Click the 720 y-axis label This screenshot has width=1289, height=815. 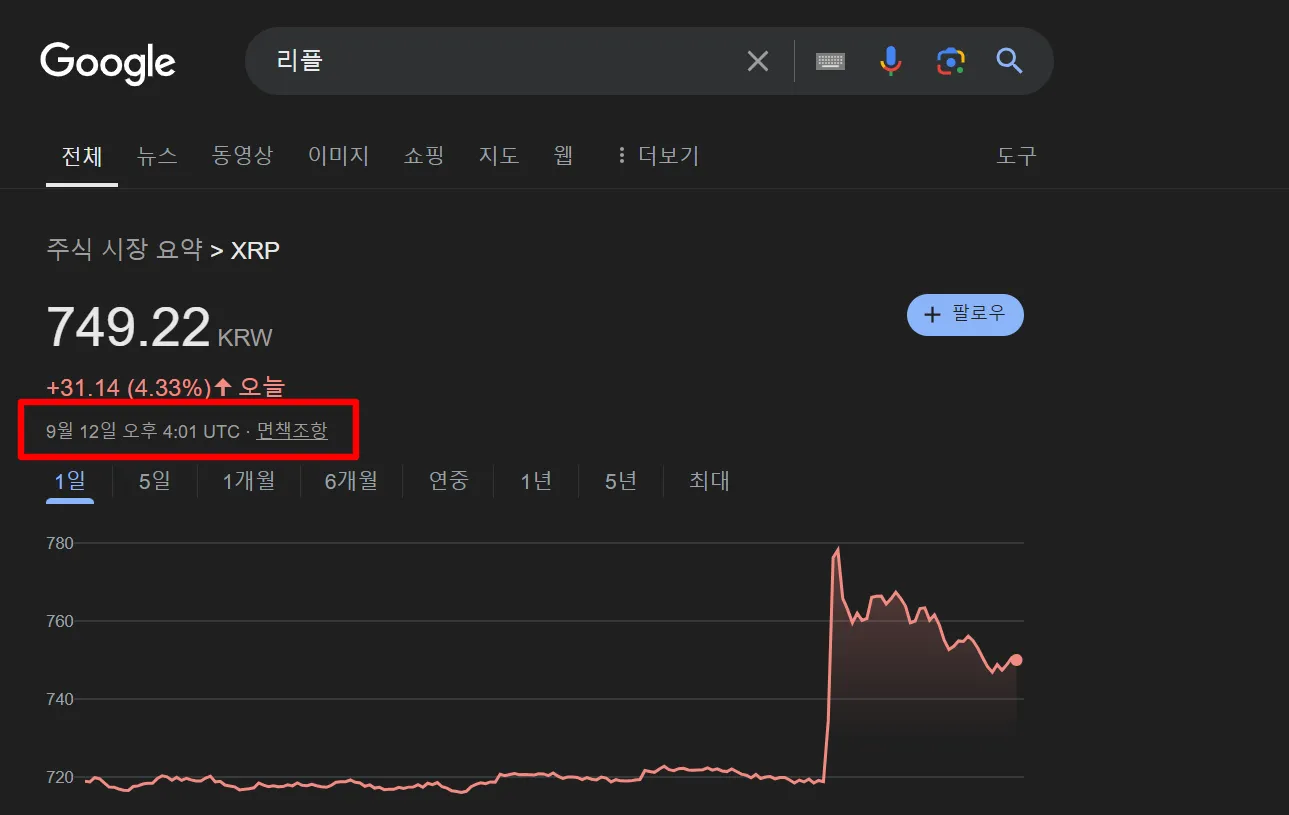click(60, 777)
